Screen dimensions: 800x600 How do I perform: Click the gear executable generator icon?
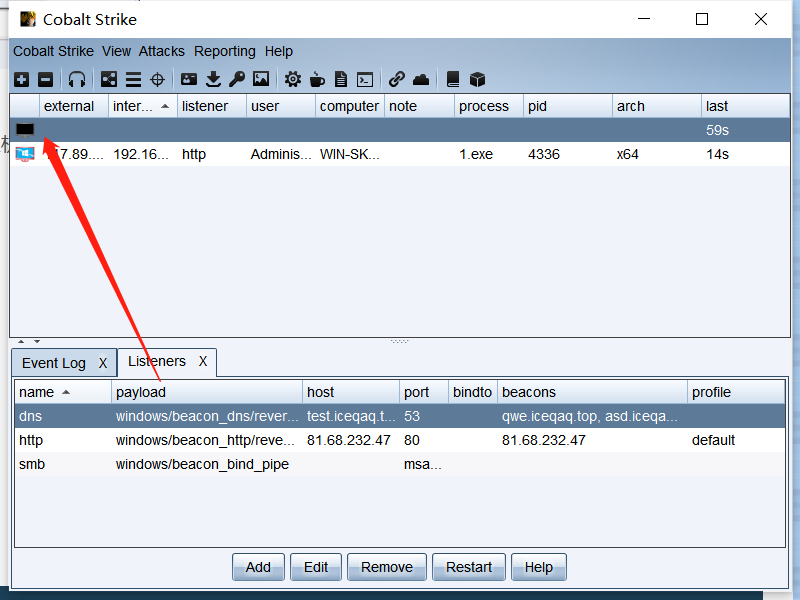tap(293, 80)
